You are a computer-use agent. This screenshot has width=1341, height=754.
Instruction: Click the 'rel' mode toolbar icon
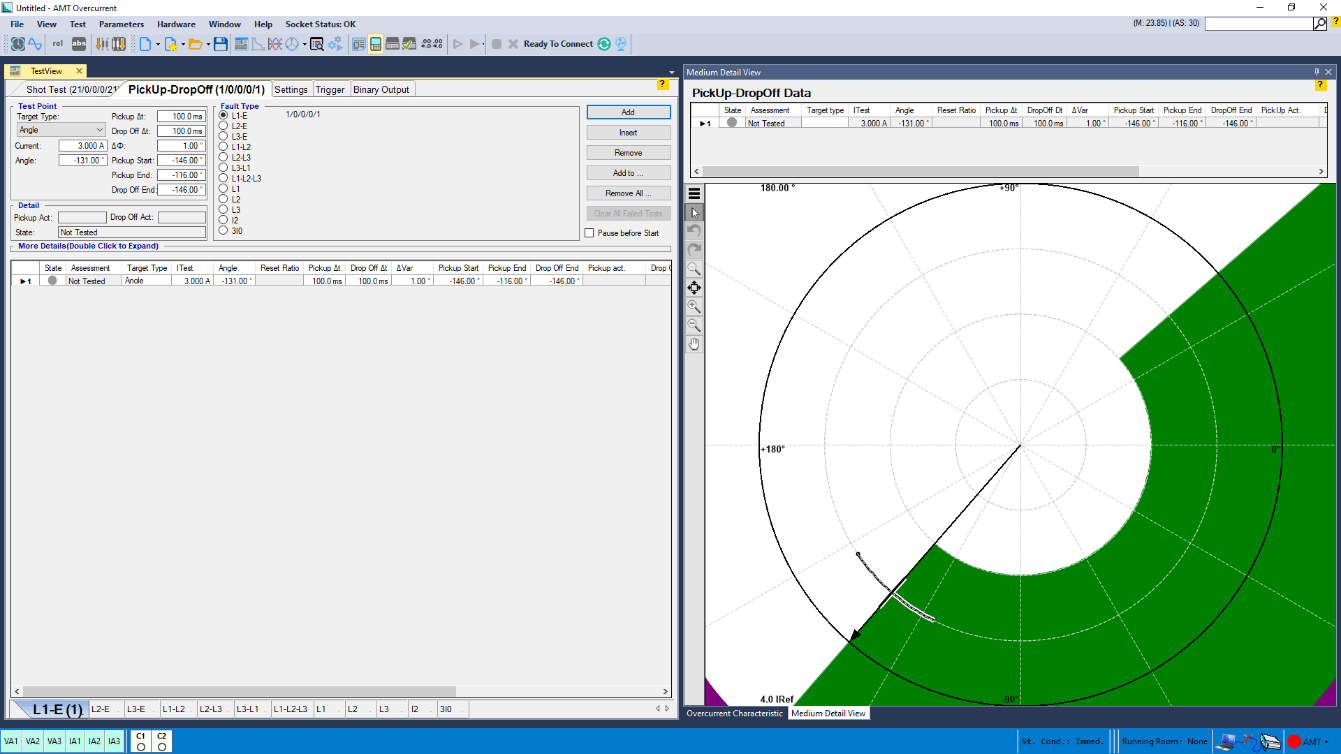(57, 44)
